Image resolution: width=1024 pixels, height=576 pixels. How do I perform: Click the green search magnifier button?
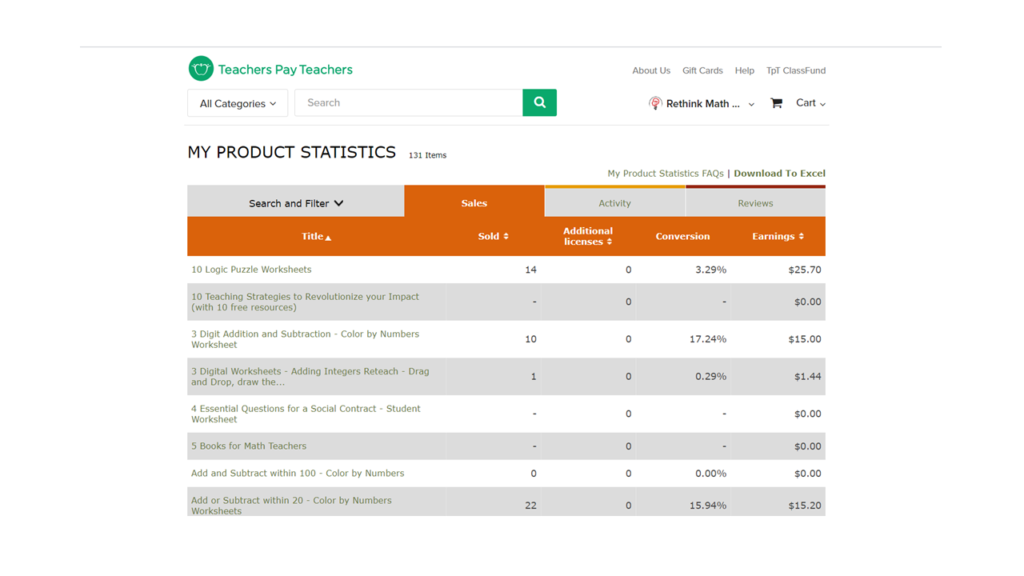(539, 103)
